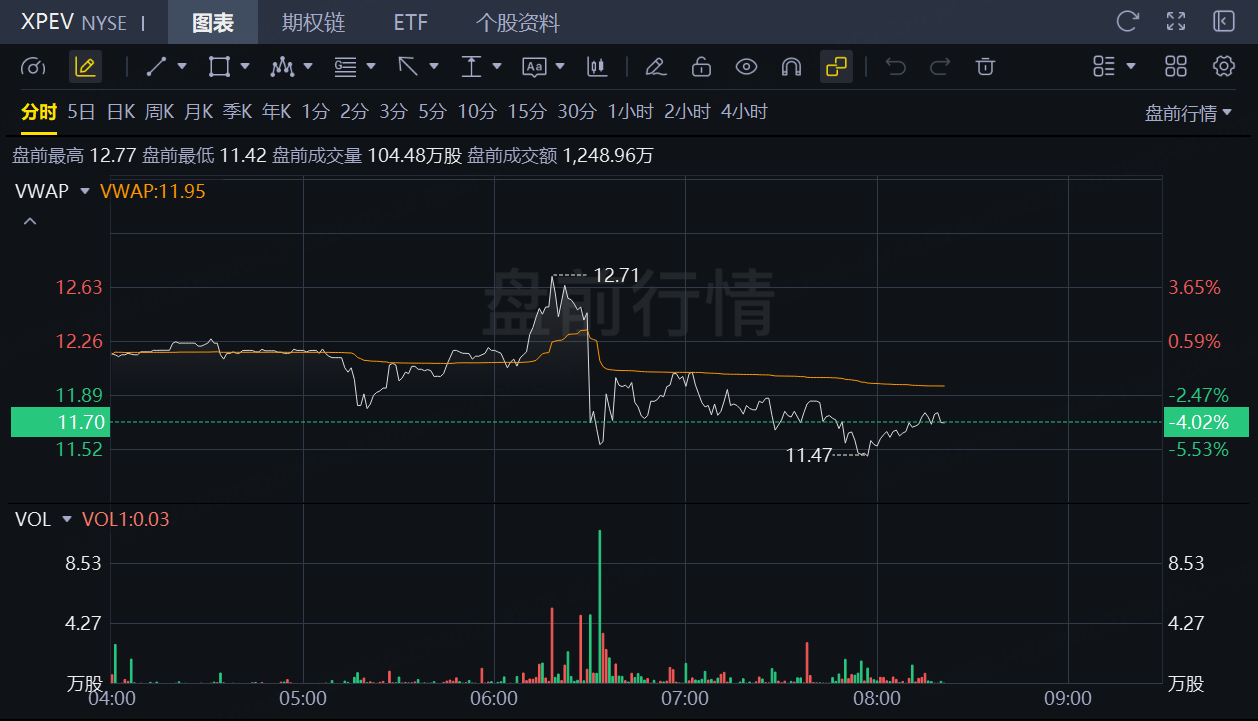The image size is (1258, 721).
Task: Click the four-square grid layout icon
Action: 1176,67
